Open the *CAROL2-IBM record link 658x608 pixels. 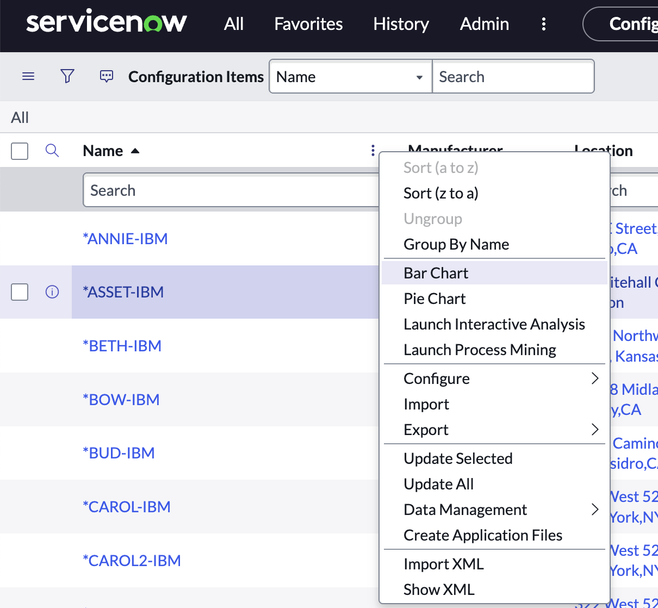click(132, 560)
